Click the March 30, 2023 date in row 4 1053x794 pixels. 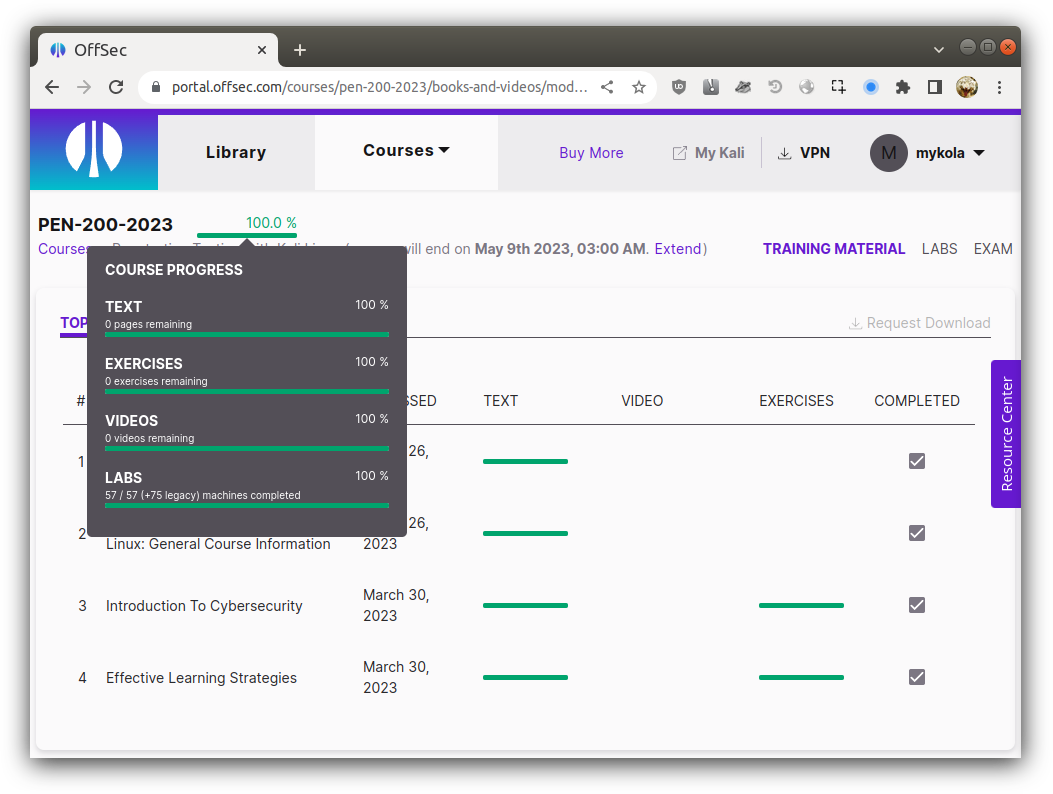coord(396,677)
